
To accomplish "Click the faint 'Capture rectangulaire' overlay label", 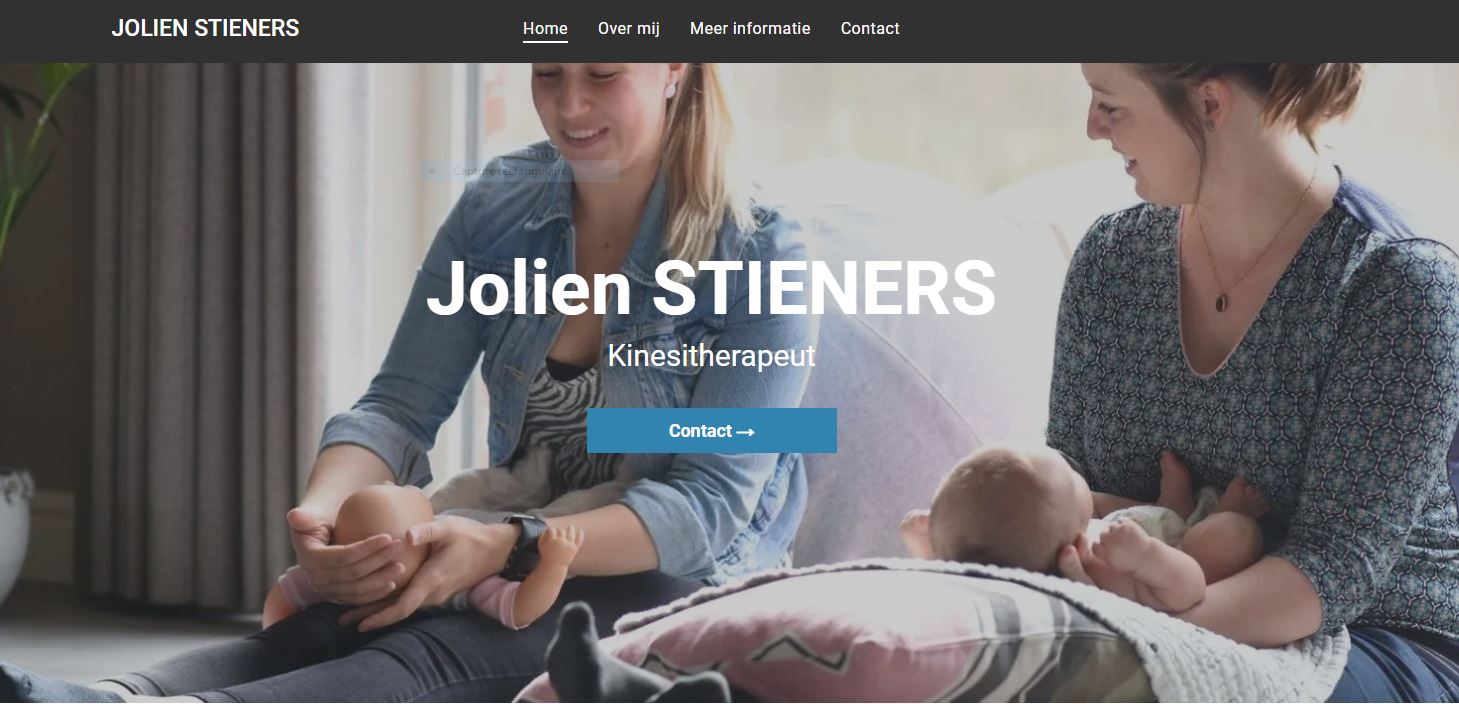I will click(510, 171).
